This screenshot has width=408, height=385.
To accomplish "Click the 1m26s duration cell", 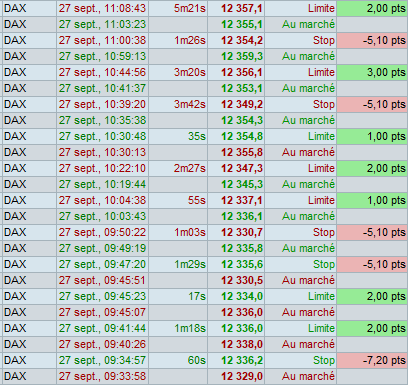I will click(178, 40).
